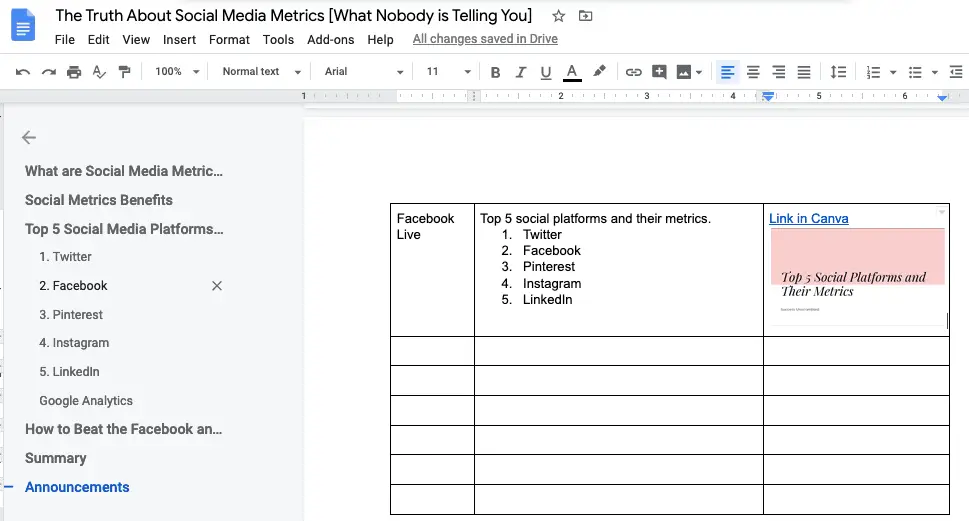Open the Help menu

pyautogui.click(x=380, y=40)
